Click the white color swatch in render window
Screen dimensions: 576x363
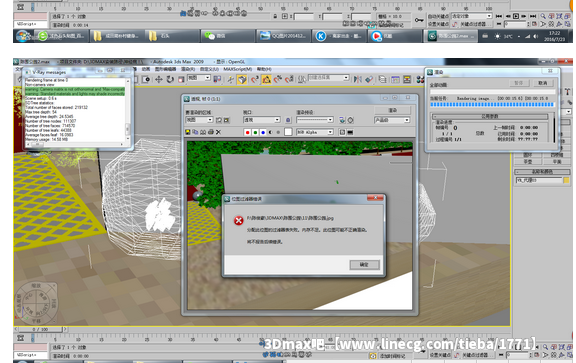[x=288, y=132]
